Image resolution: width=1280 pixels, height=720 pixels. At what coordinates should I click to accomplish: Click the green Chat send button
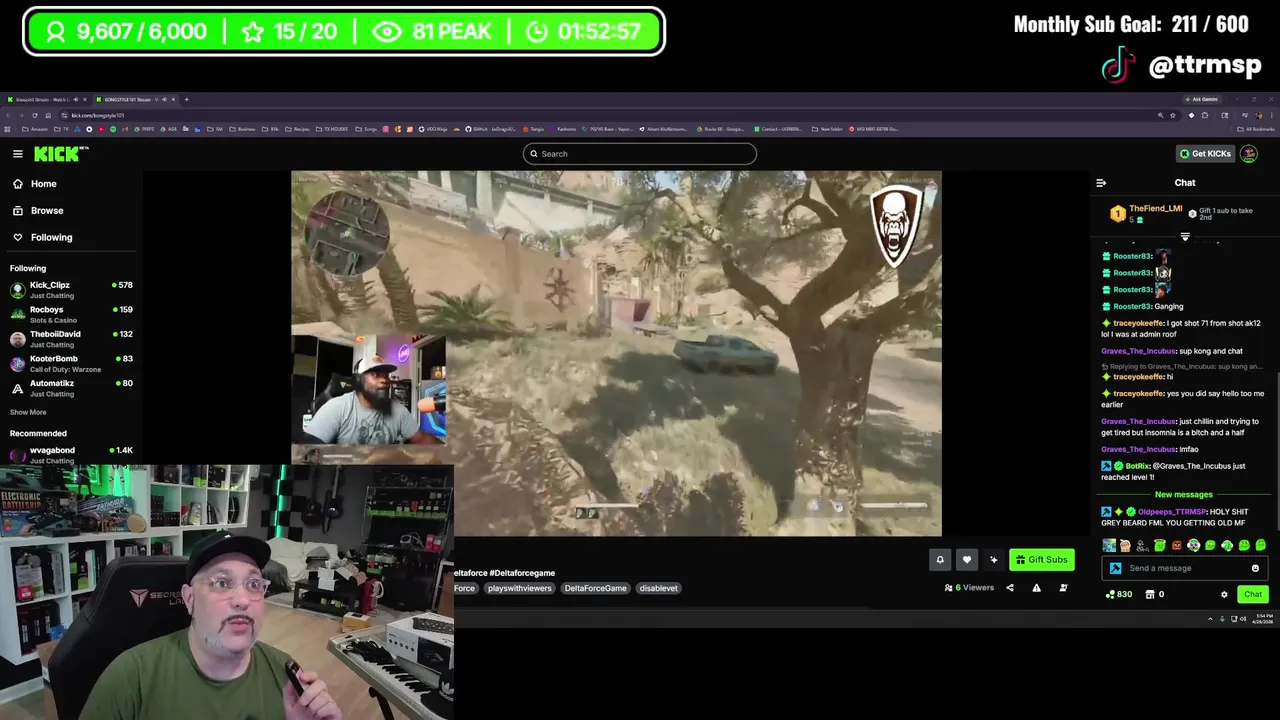(1253, 594)
